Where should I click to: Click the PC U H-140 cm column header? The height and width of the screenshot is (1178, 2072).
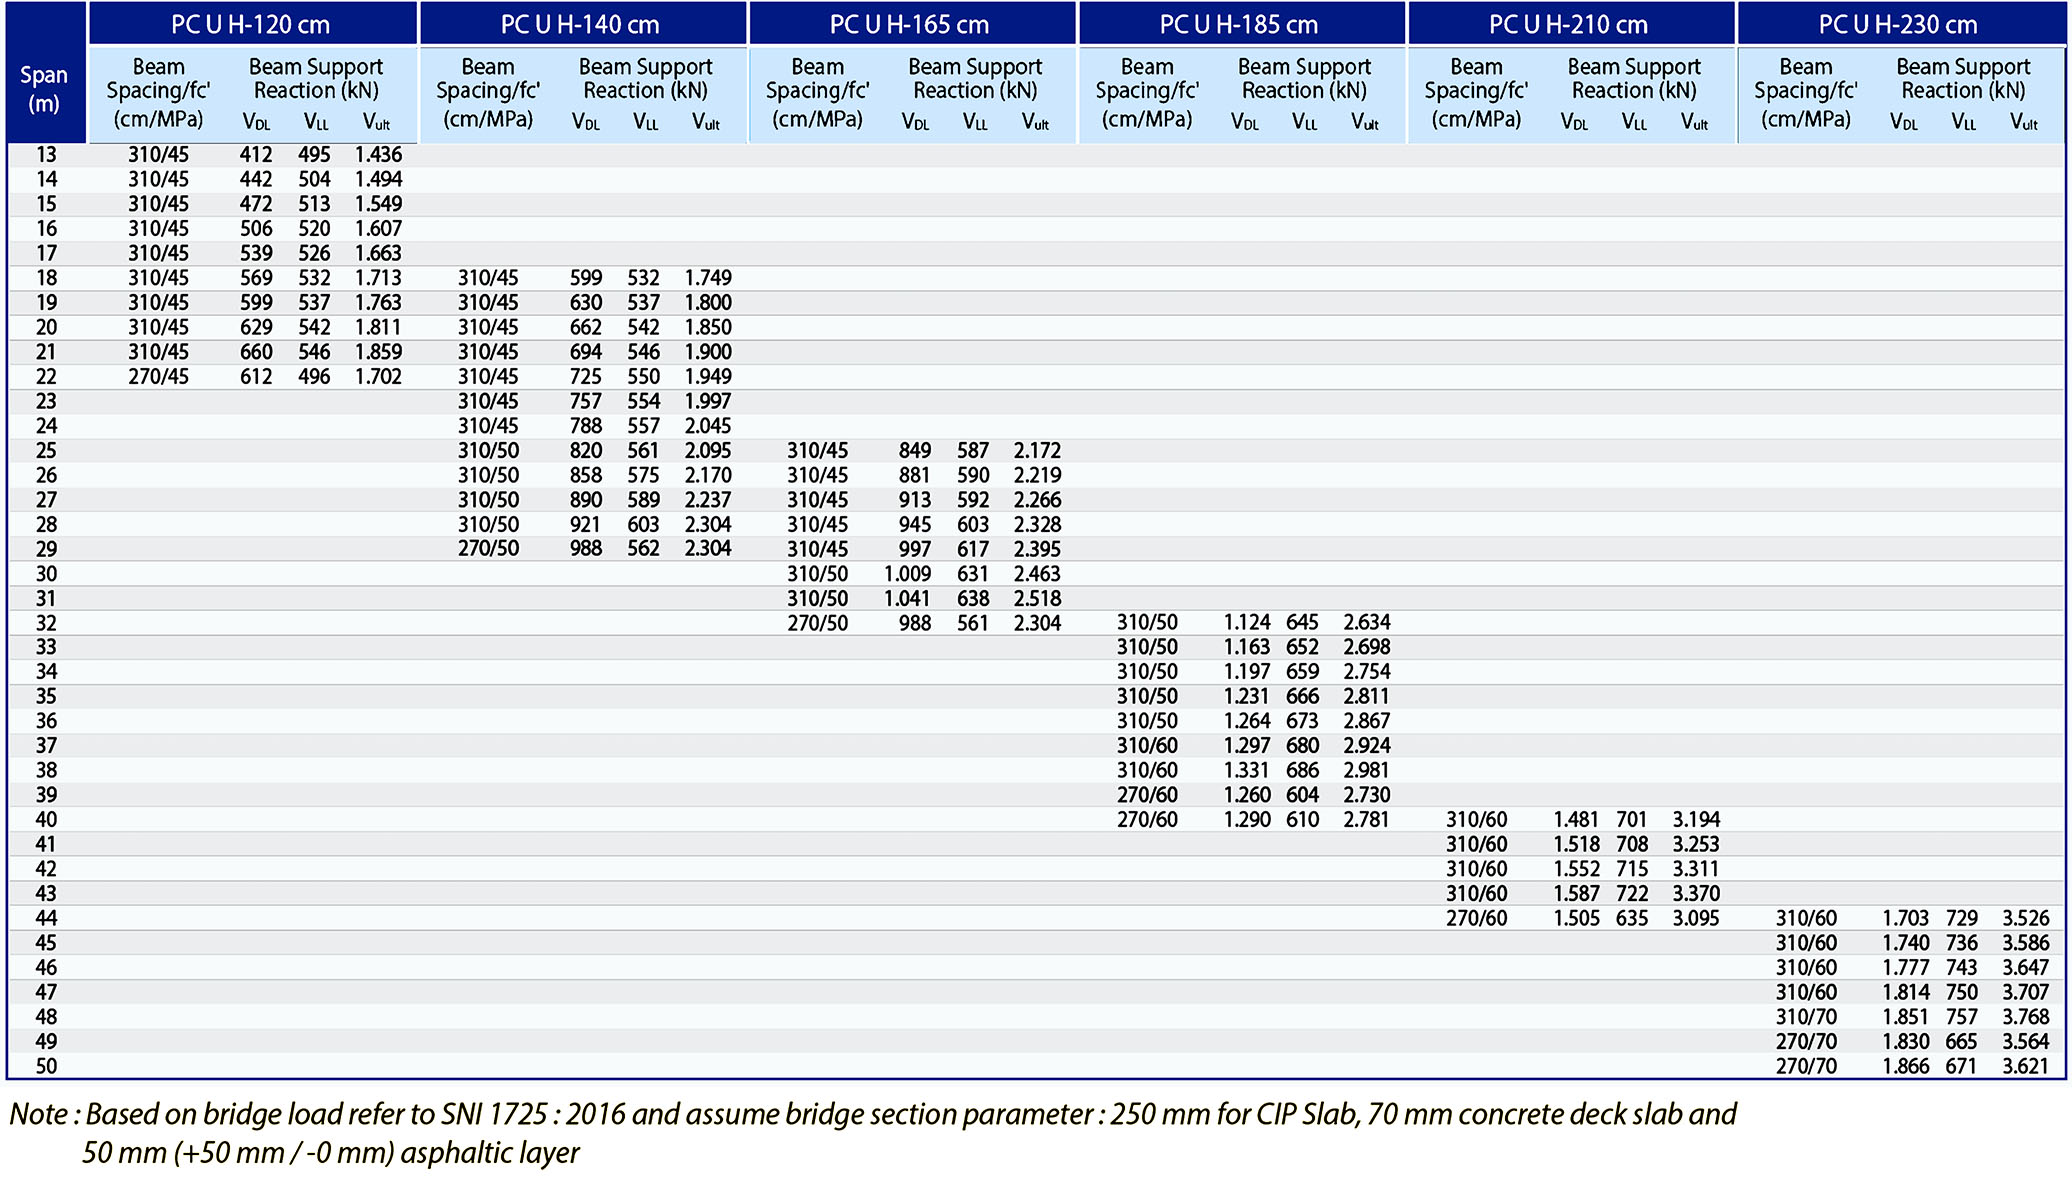tap(580, 24)
